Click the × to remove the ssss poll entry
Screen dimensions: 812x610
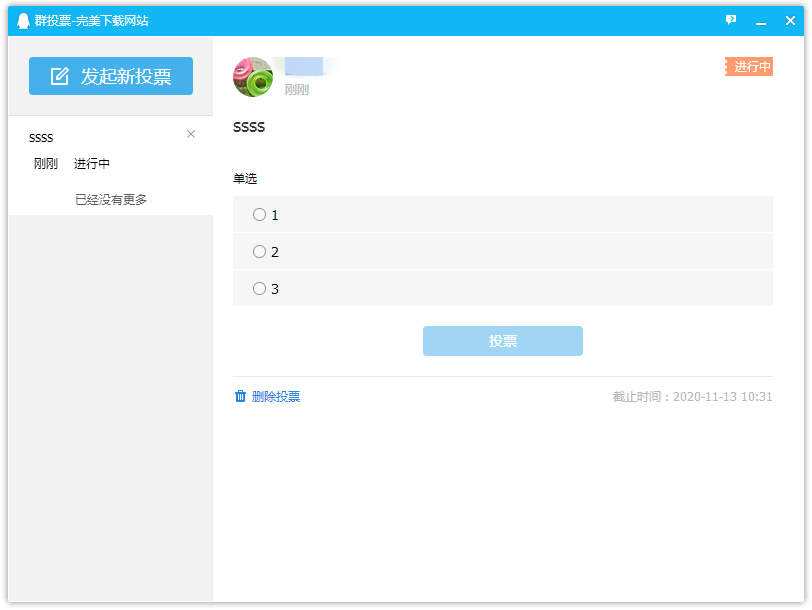point(190,134)
